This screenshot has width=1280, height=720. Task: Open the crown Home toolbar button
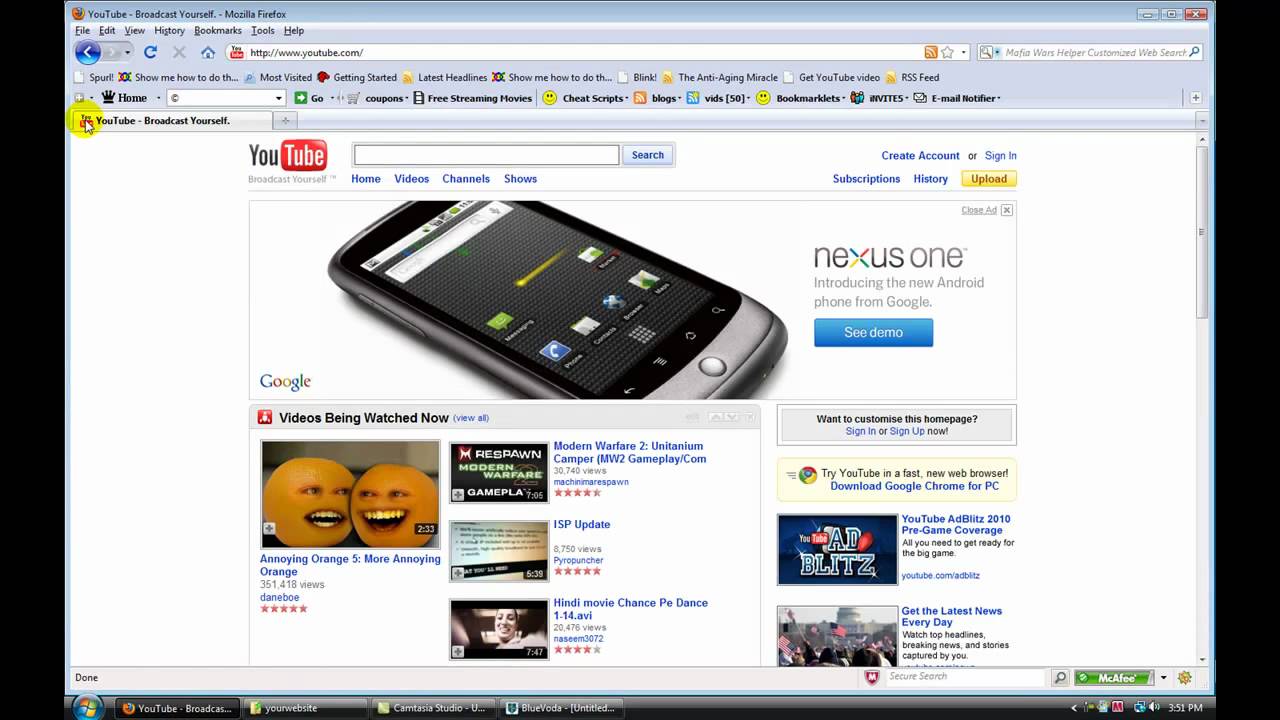pos(124,98)
